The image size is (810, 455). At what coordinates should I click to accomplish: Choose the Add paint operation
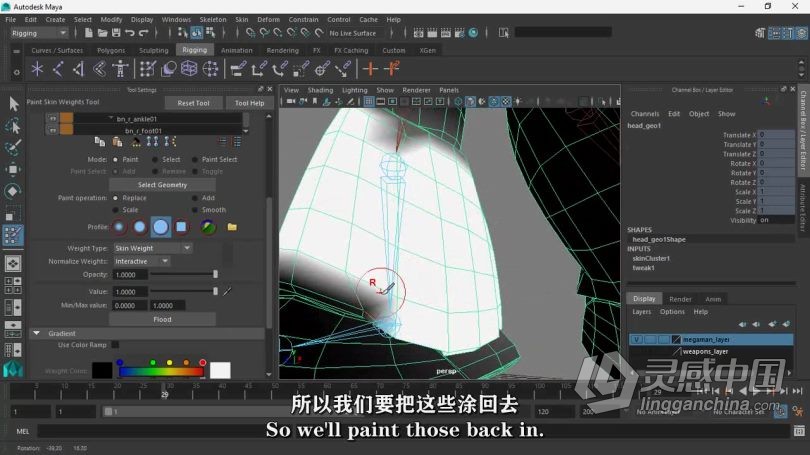[x=195, y=198]
